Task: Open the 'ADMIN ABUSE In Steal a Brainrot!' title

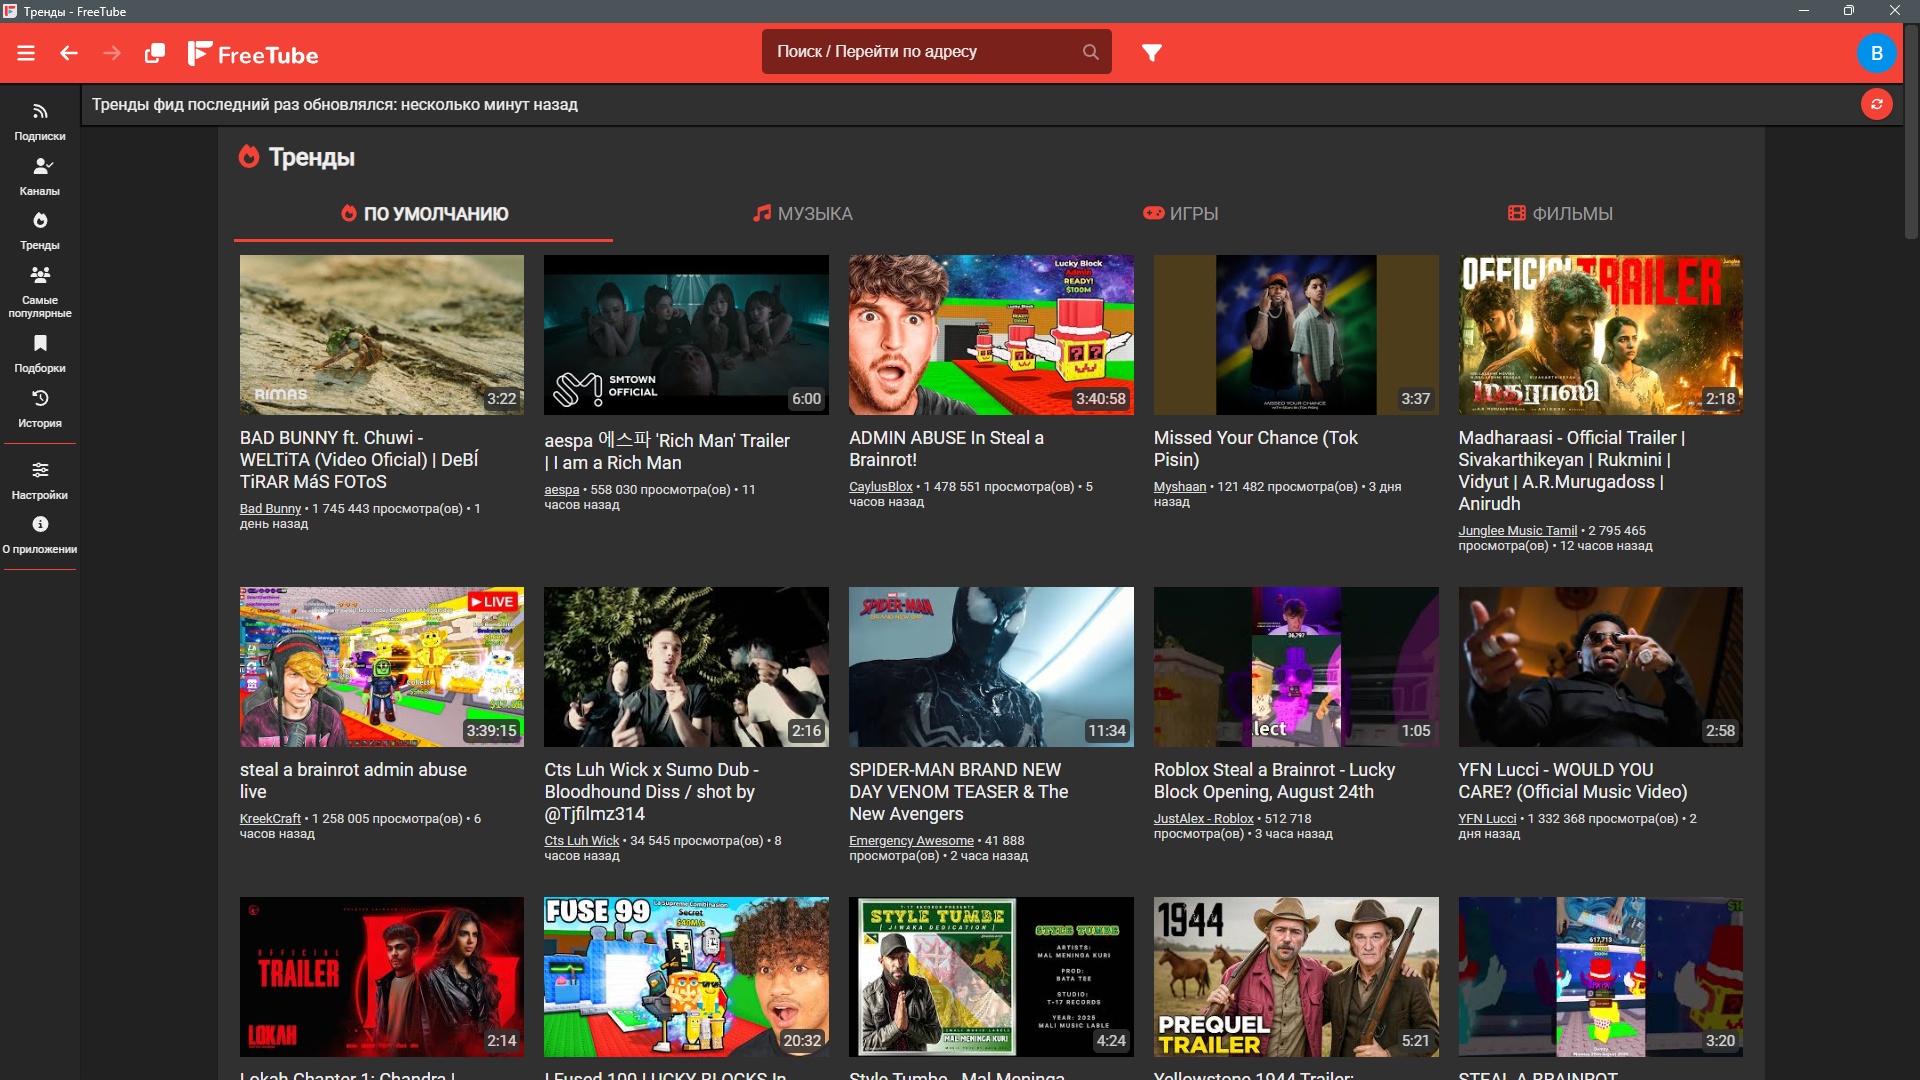Action: click(946, 449)
